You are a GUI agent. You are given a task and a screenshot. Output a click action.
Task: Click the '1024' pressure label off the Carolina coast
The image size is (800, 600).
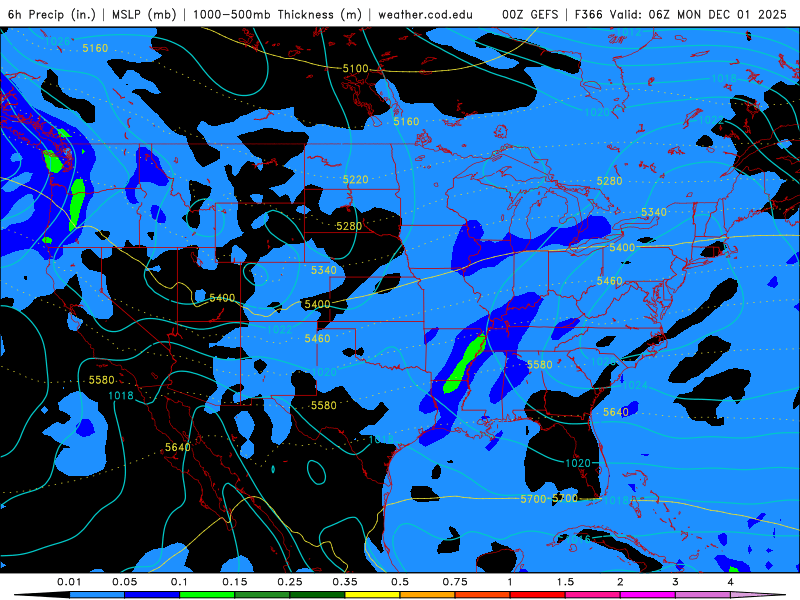pos(635,385)
